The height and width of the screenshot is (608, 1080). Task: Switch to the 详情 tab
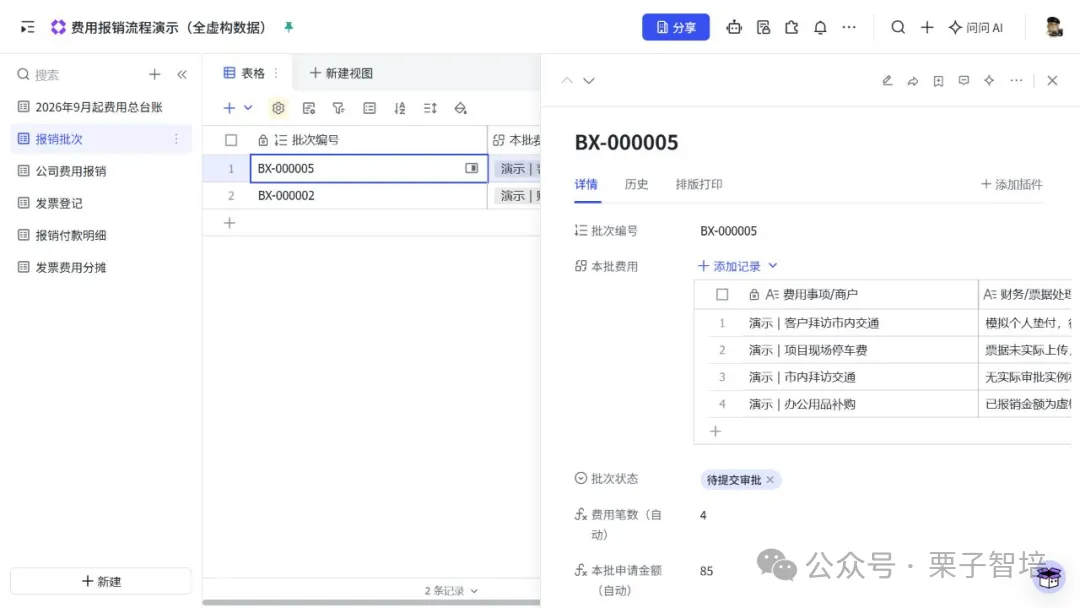pos(586,185)
